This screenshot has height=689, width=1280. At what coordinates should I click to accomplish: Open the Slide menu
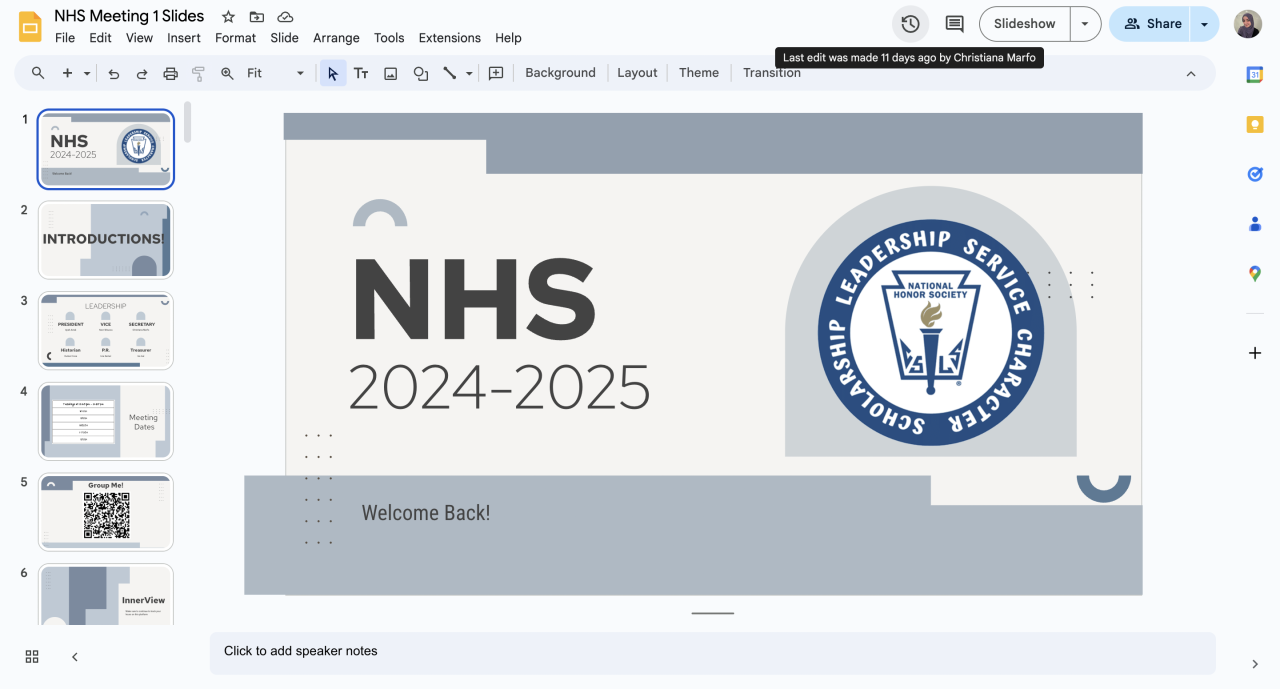(x=285, y=38)
